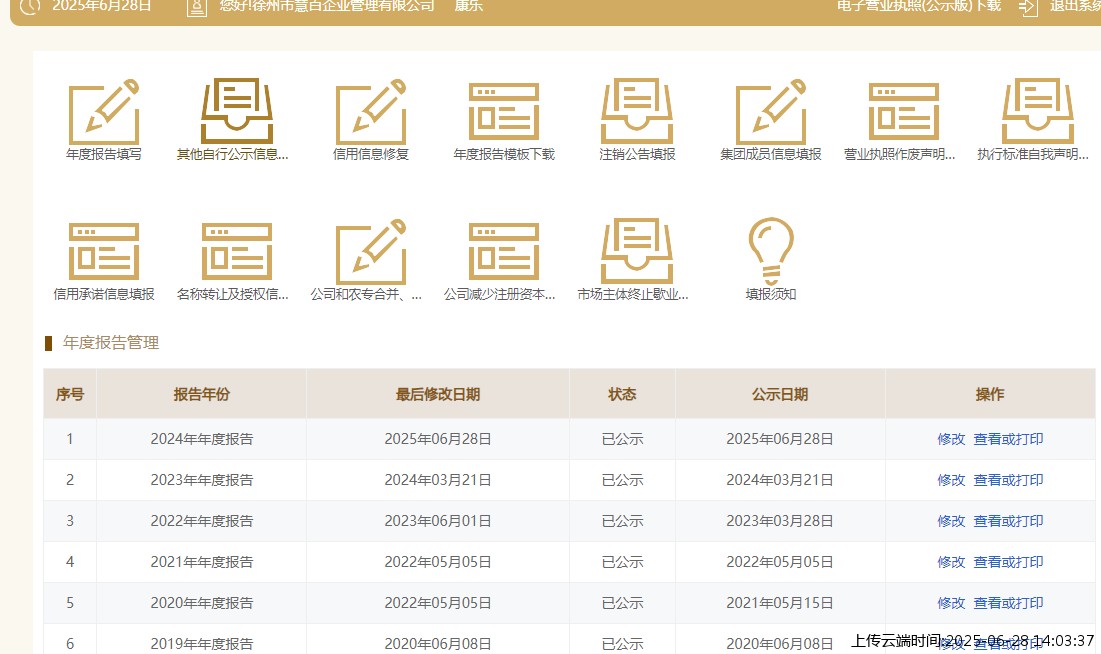Click the user avatar icon in header
This screenshot has width=1101, height=654.
[x=197, y=8]
